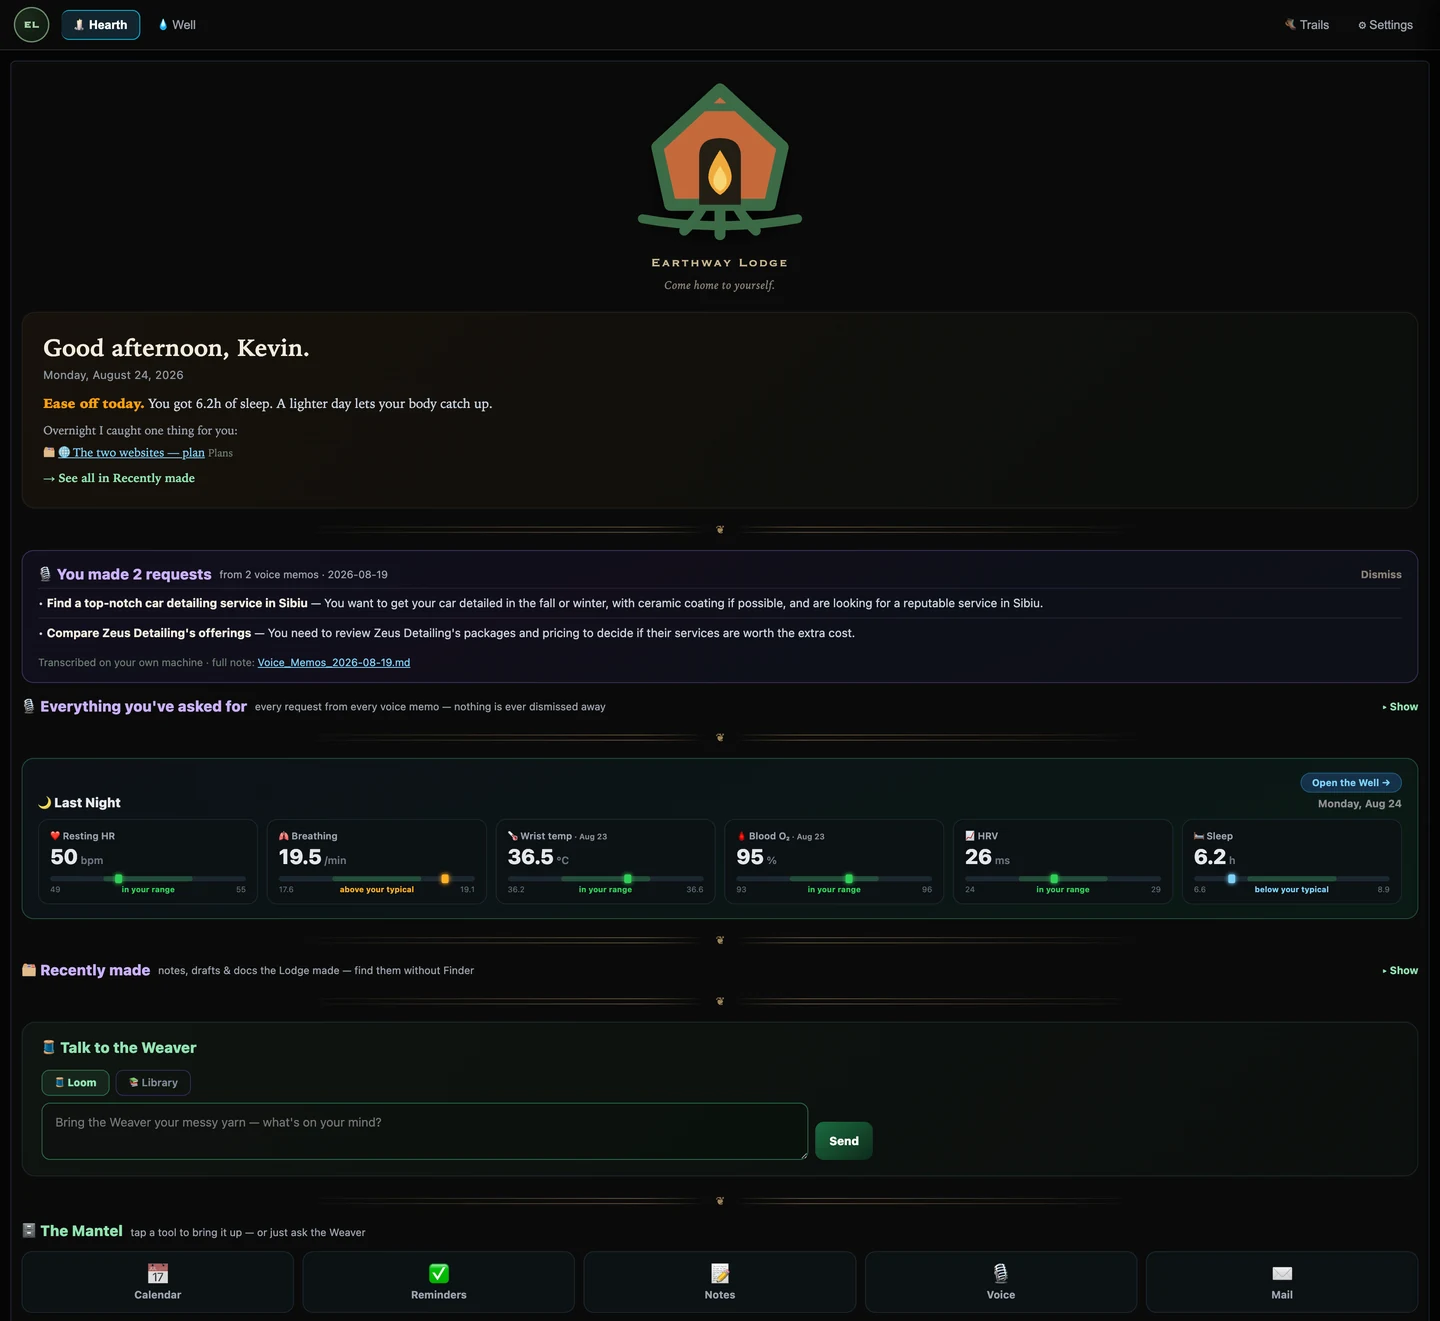Click the Last Night moon icon
Image resolution: width=1440 pixels, height=1321 pixels.
pyautogui.click(x=45, y=802)
